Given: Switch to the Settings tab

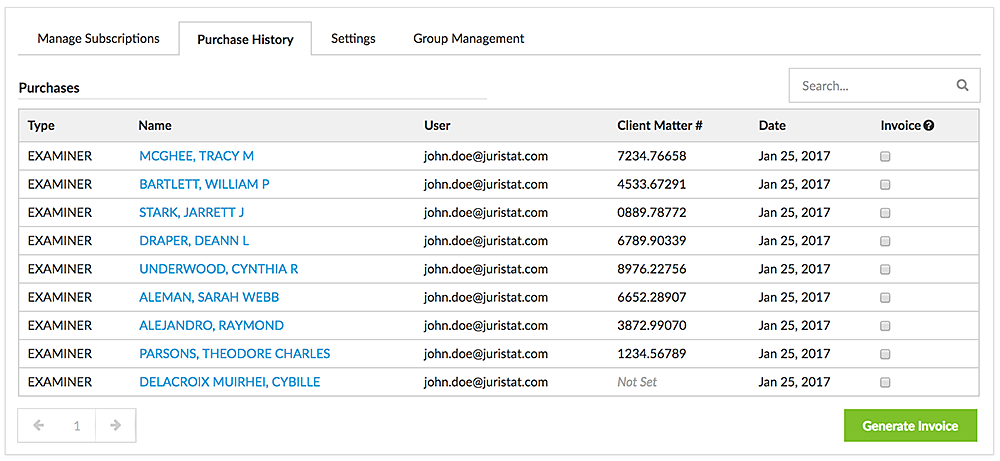Looking at the screenshot, I should (x=353, y=38).
